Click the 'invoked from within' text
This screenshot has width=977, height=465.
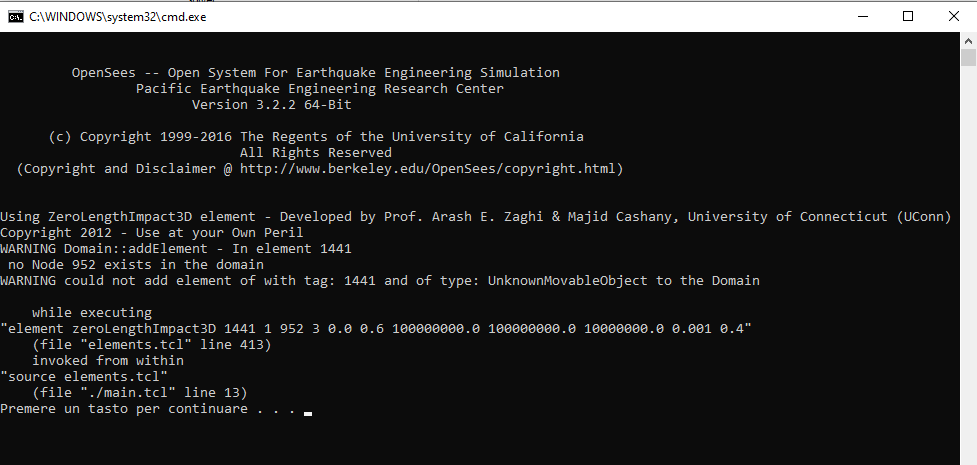108,360
